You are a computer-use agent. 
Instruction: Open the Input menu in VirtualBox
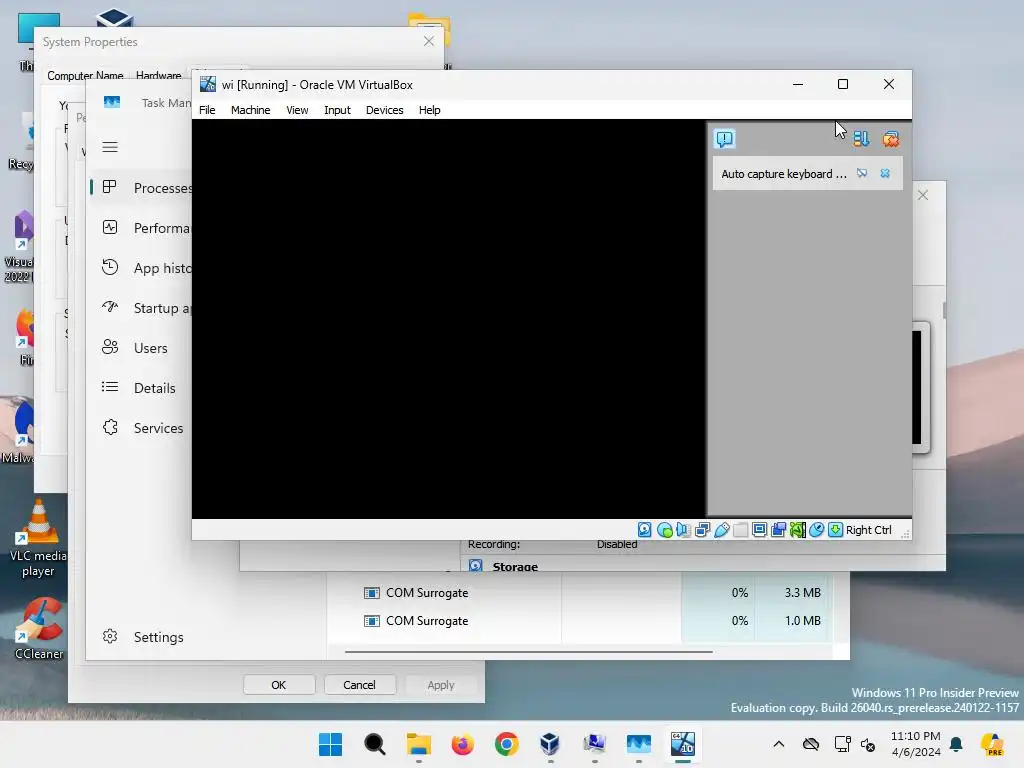[337, 110]
